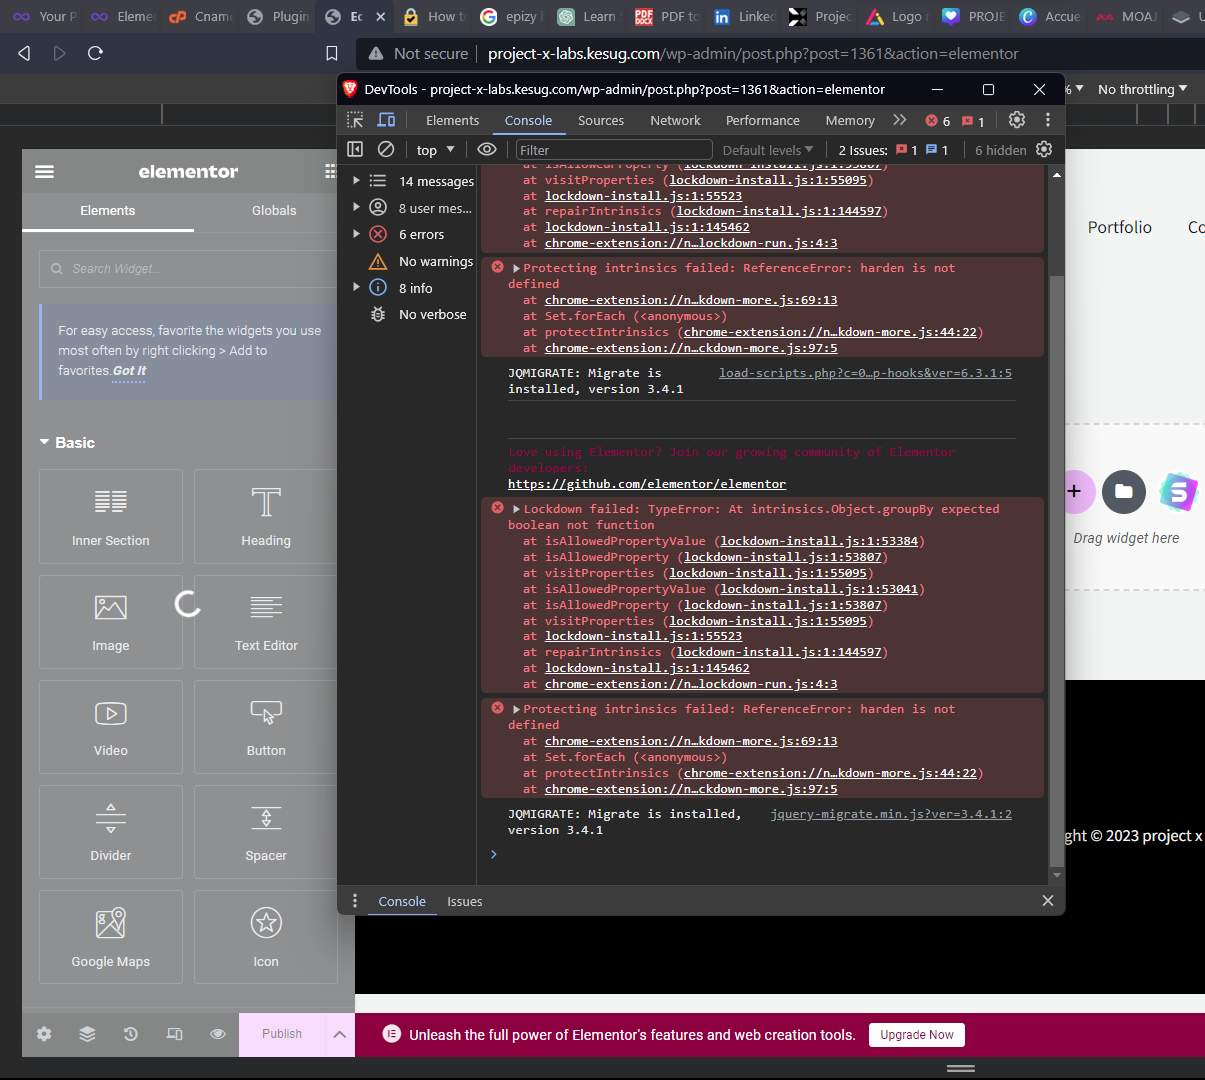The image size is (1205, 1080).
Task: Open the Elementor hamburger menu
Action: point(44,172)
